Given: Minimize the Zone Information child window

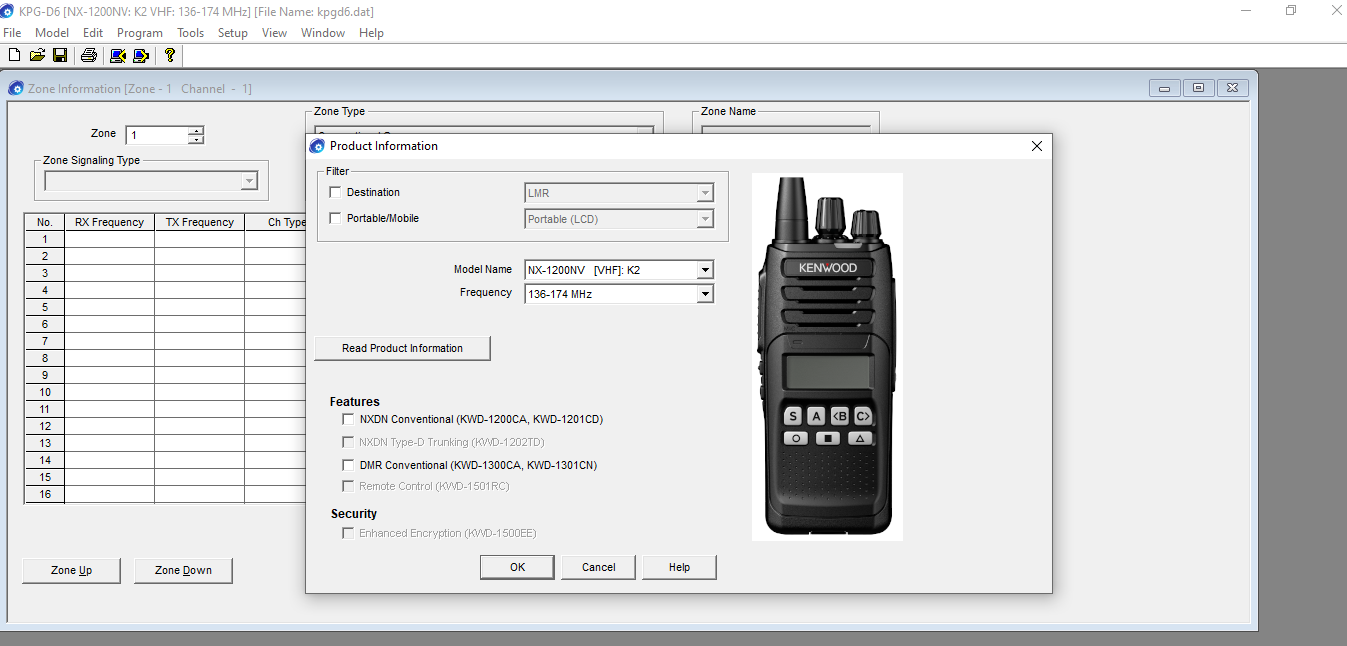Looking at the screenshot, I should click(1164, 88).
